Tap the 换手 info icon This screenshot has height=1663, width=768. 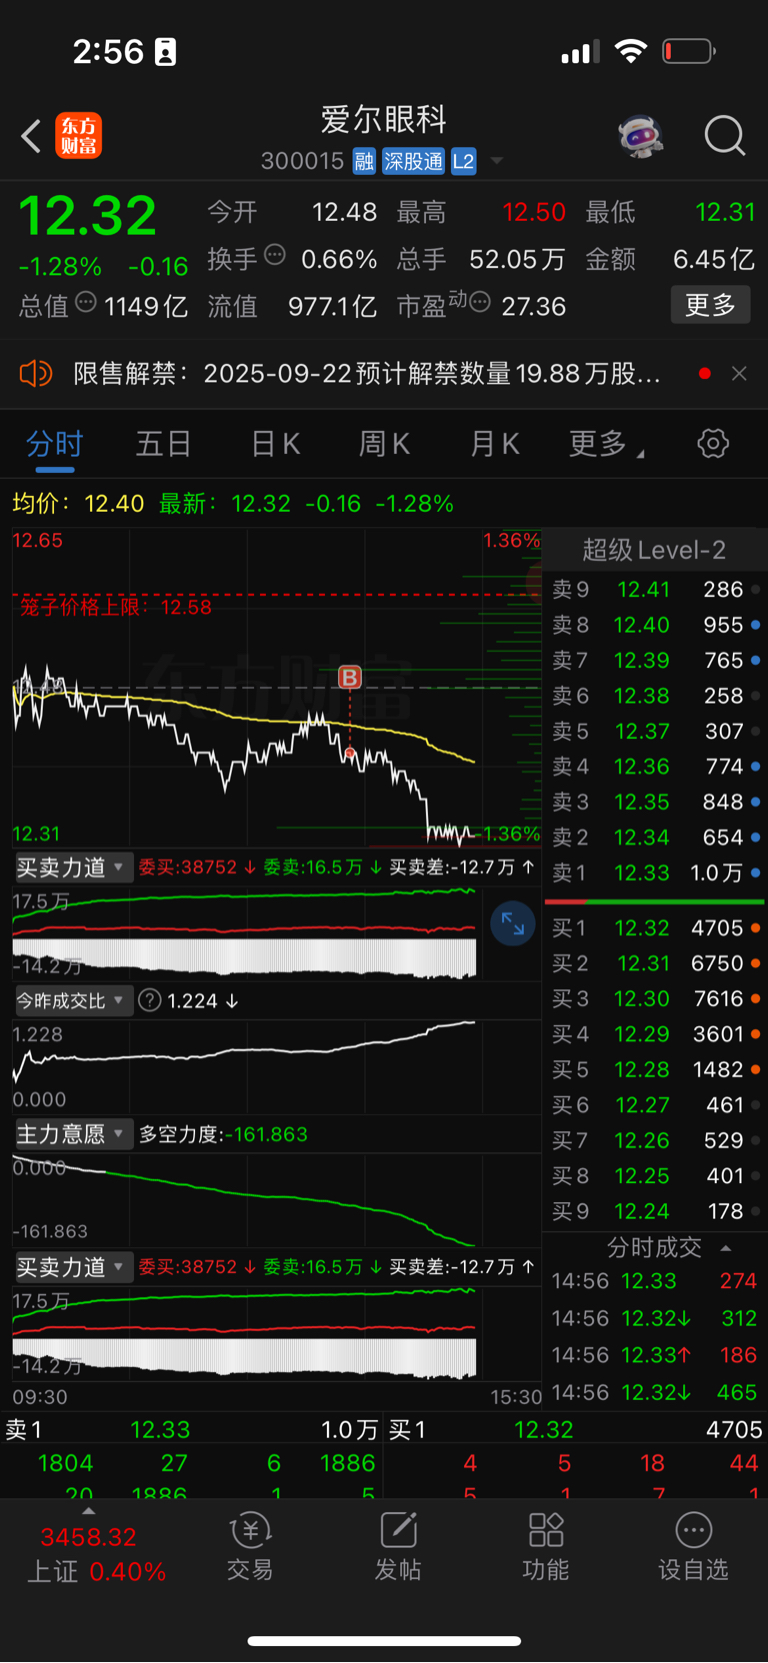tap(274, 255)
